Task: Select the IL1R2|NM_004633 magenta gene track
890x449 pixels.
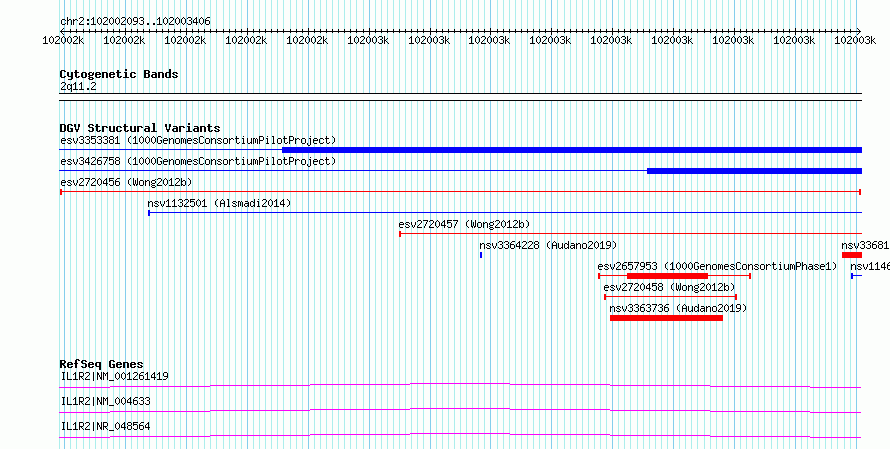Action: (460, 411)
